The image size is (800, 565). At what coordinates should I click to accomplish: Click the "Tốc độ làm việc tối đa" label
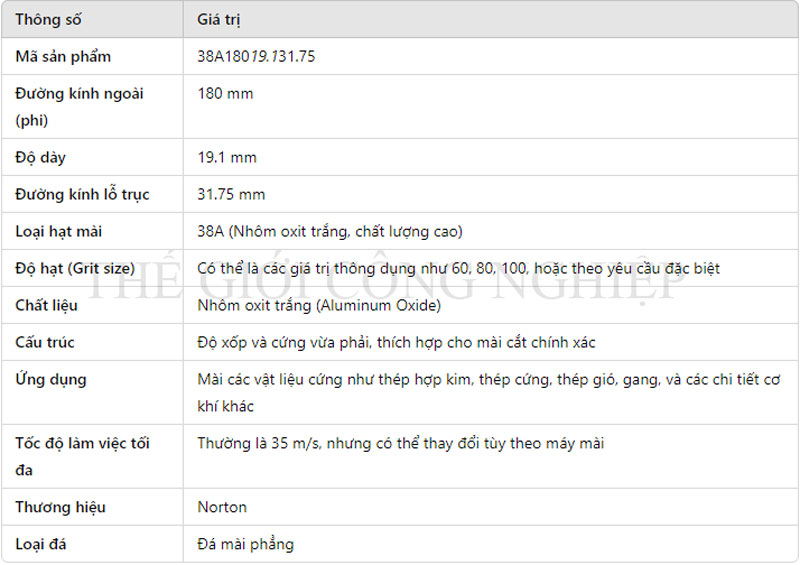pyautogui.click(x=82, y=456)
